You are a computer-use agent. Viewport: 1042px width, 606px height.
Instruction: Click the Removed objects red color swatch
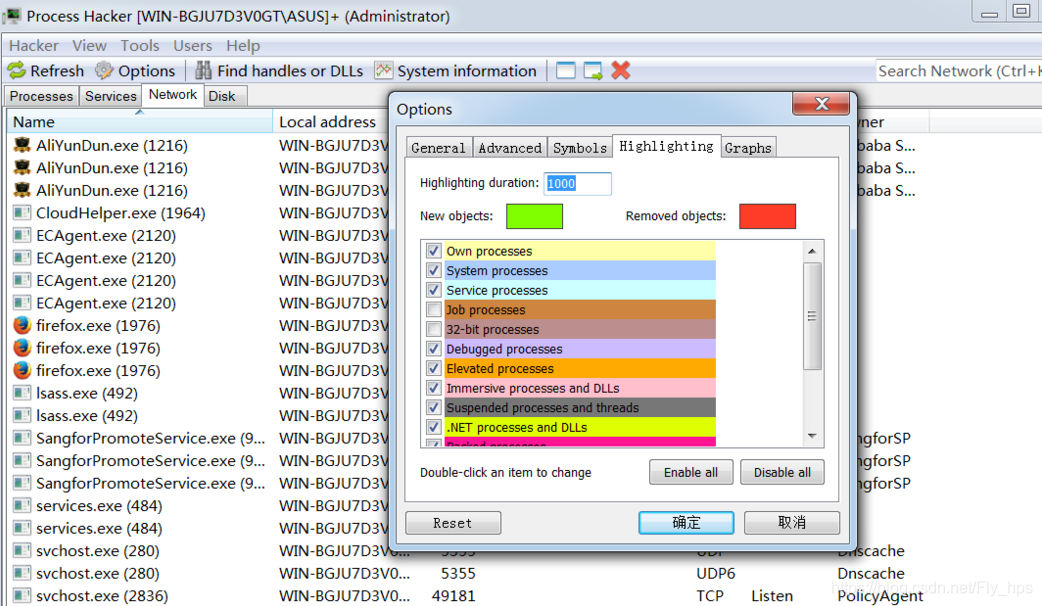click(768, 216)
